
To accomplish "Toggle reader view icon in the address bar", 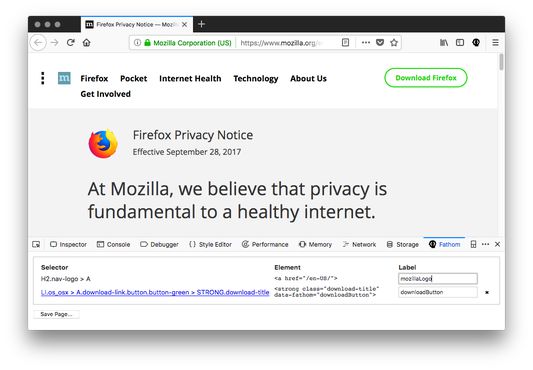I will 345,43.
